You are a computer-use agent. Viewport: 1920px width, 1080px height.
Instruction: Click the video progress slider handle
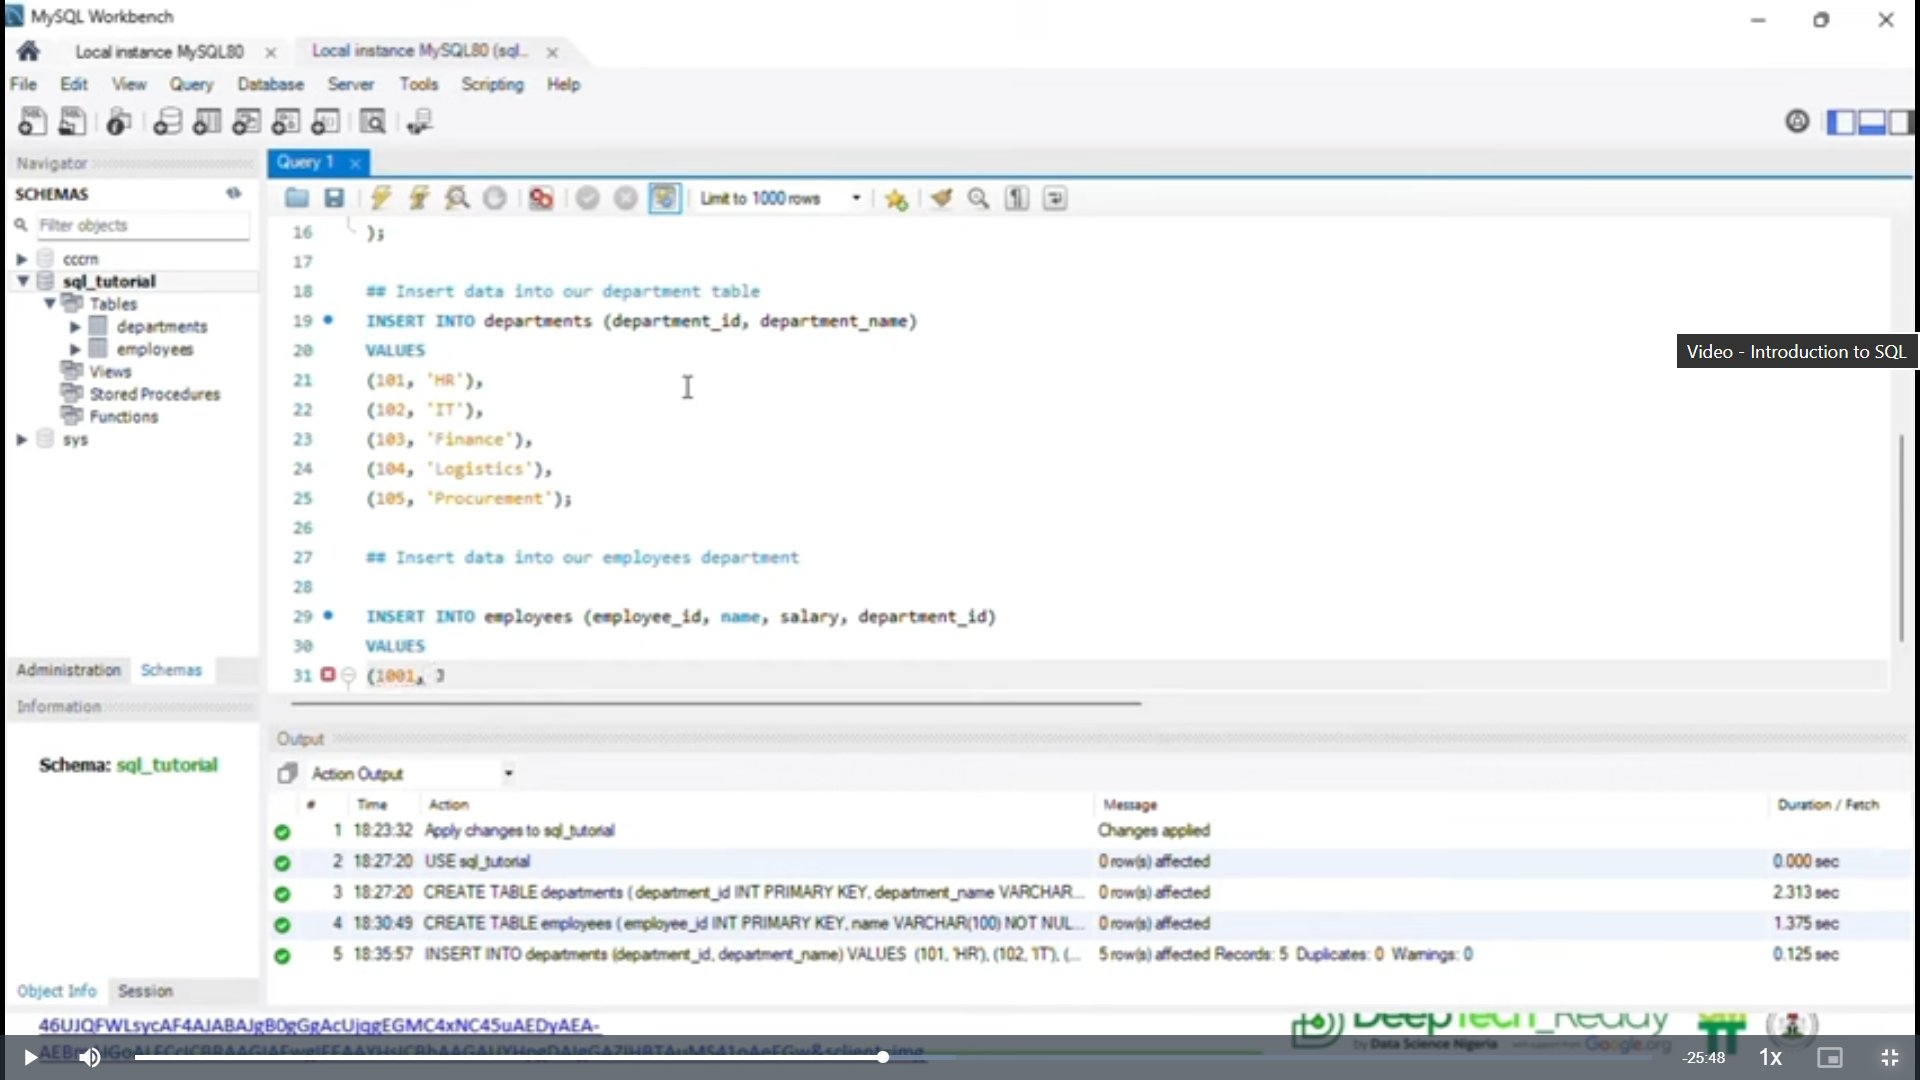point(883,1056)
